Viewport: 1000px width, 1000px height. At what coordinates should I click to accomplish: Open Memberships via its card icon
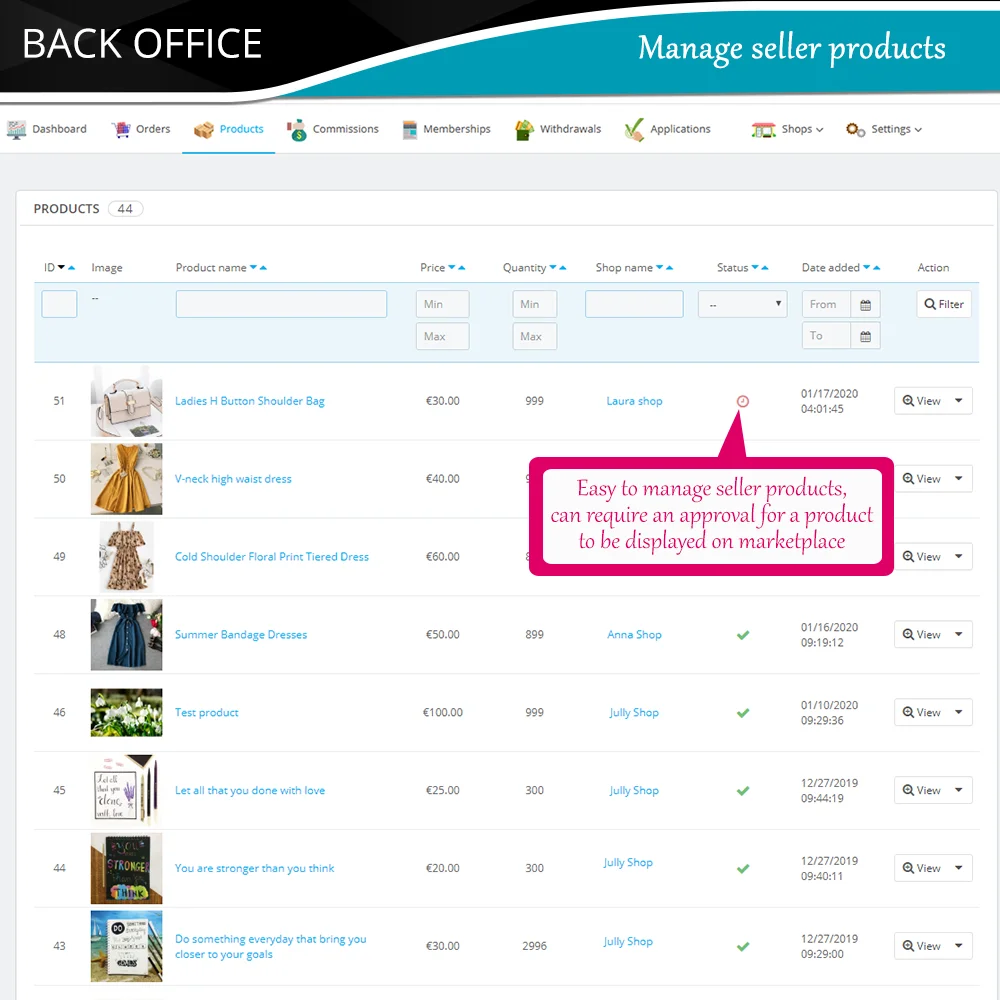tap(408, 128)
